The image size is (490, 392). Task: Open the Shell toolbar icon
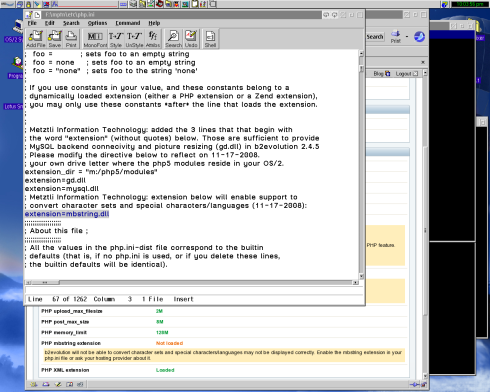point(210,39)
